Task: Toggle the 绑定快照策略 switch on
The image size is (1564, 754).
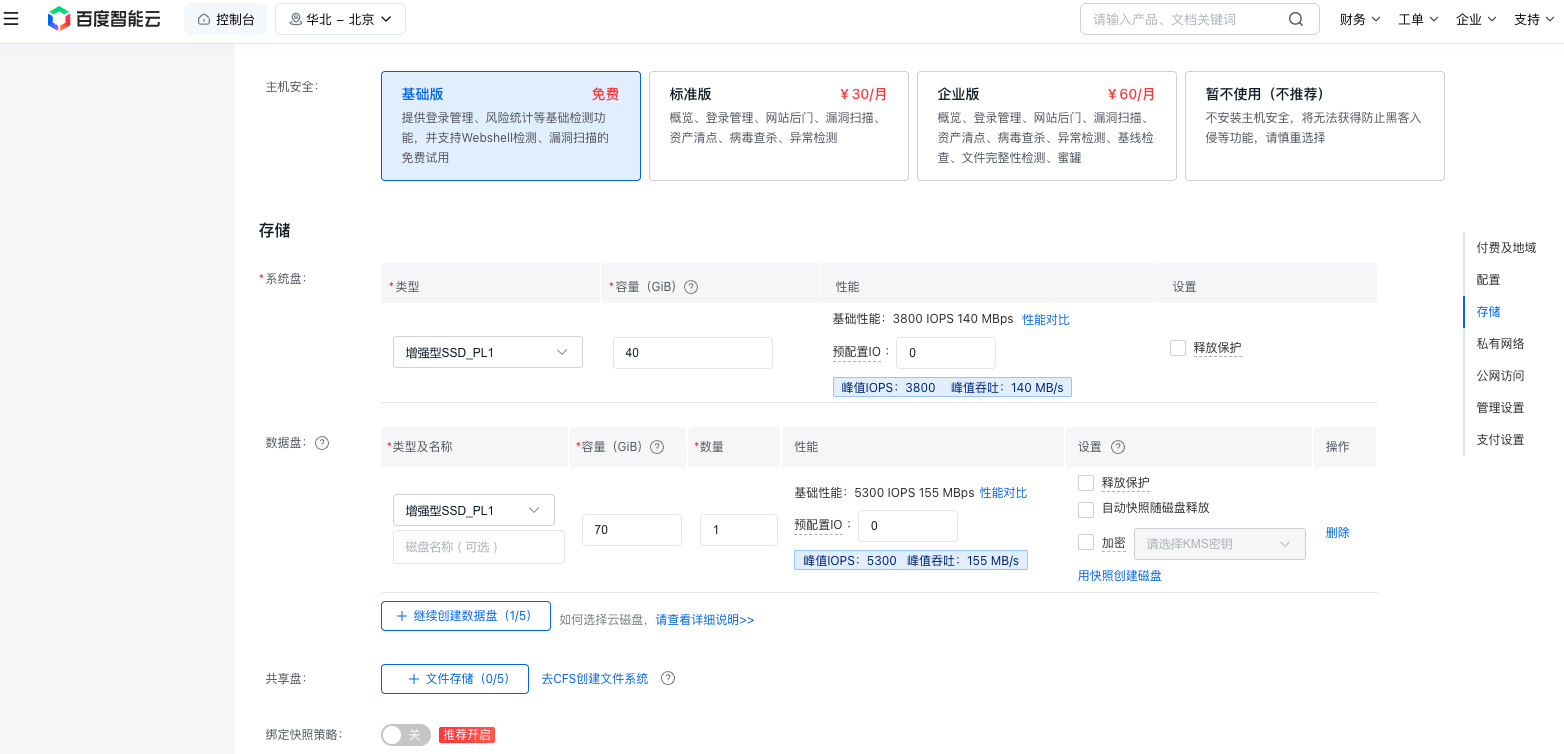Action: pos(406,735)
